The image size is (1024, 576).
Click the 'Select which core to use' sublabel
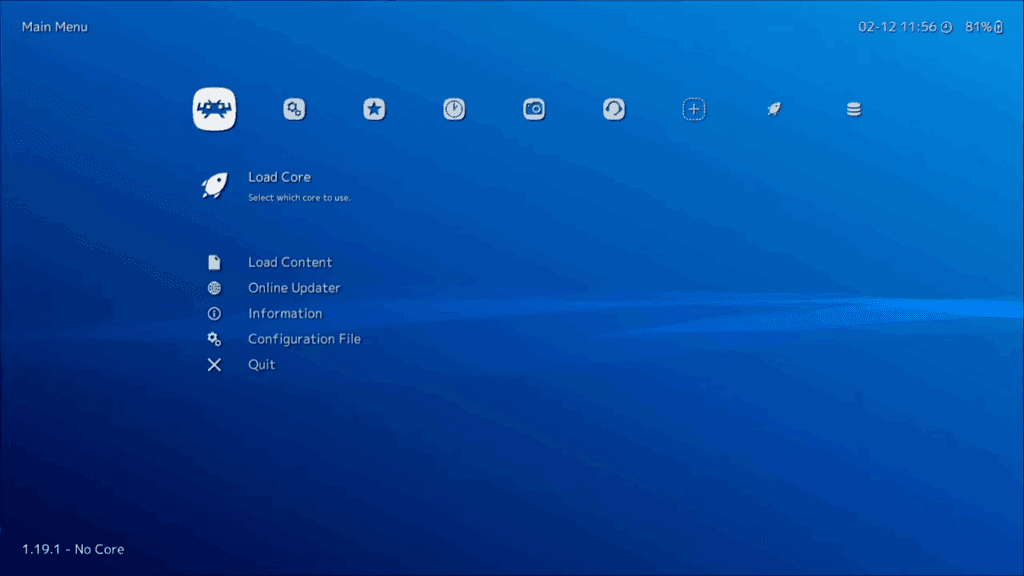[299, 198]
